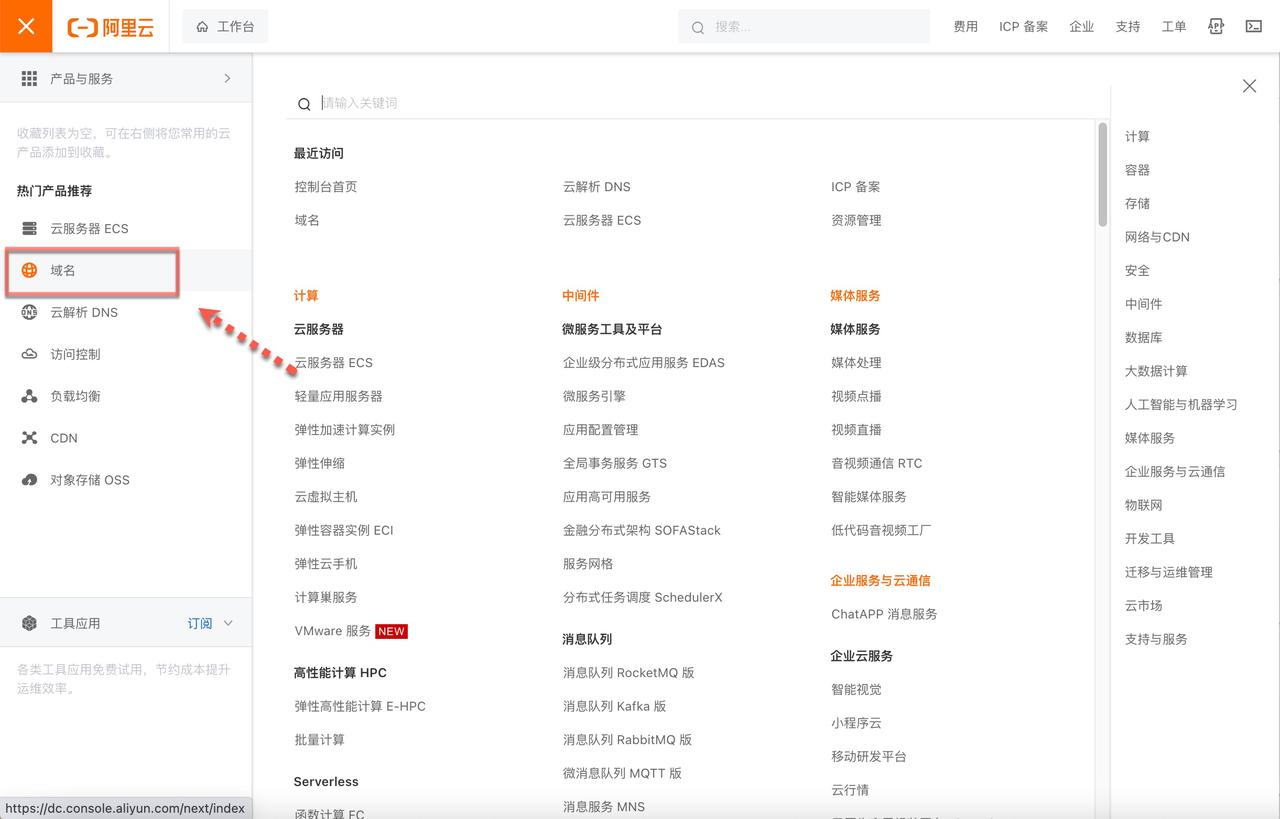Click the API developer tools icon
Screen dimensions: 1280x819
coord(1216,27)
